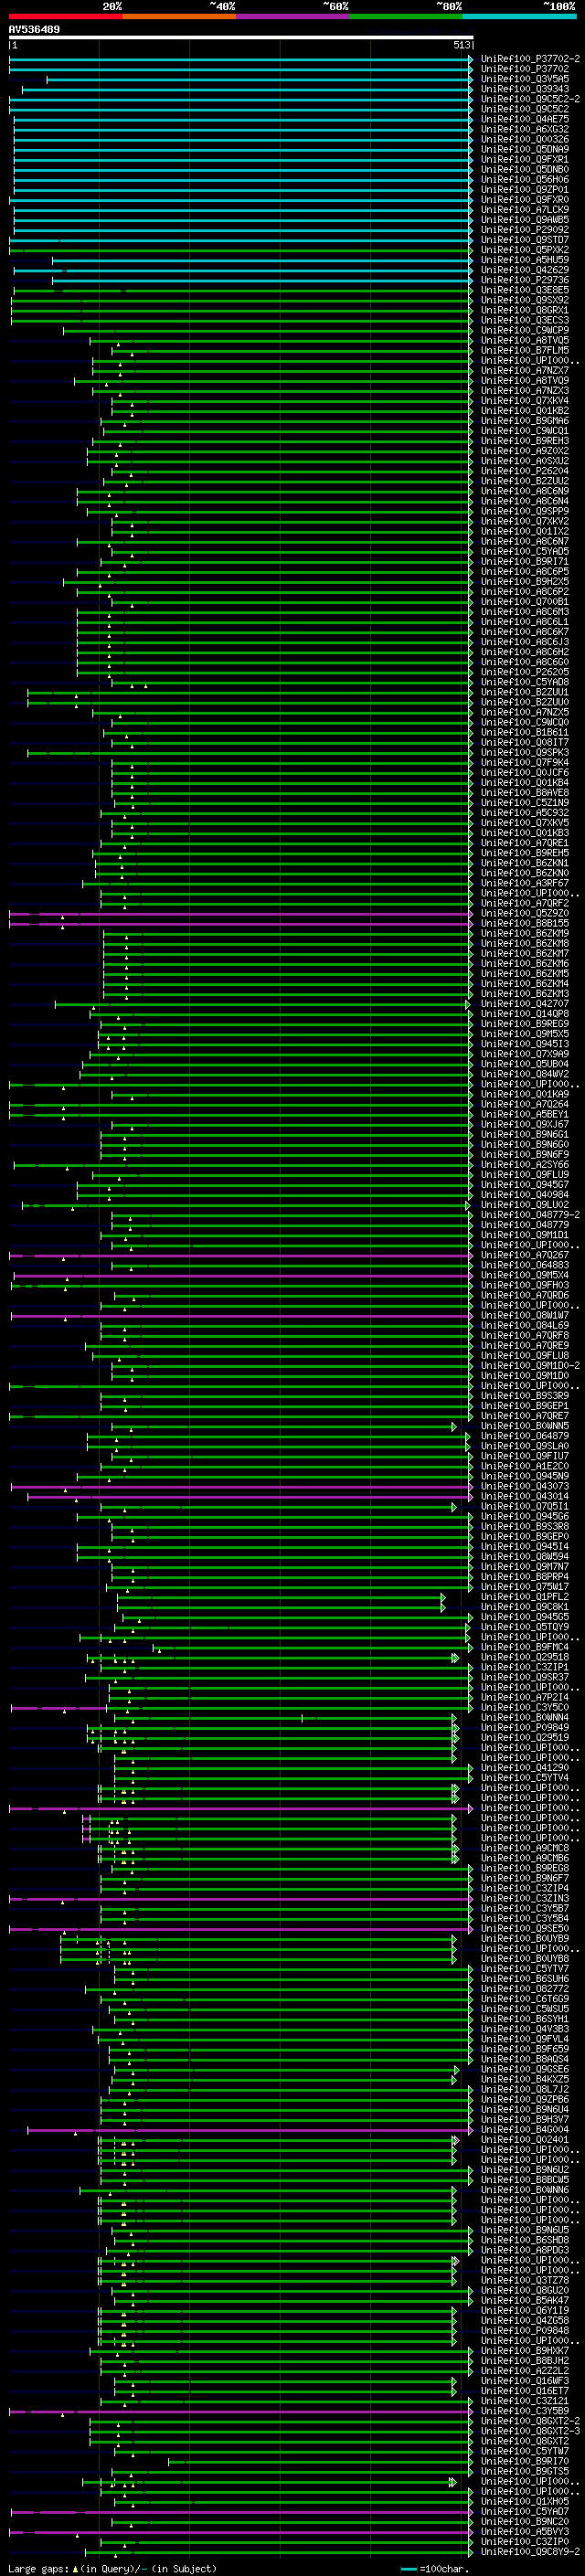
Task: Select hit label UniRef100_Q42629
Action: point(525,270)
